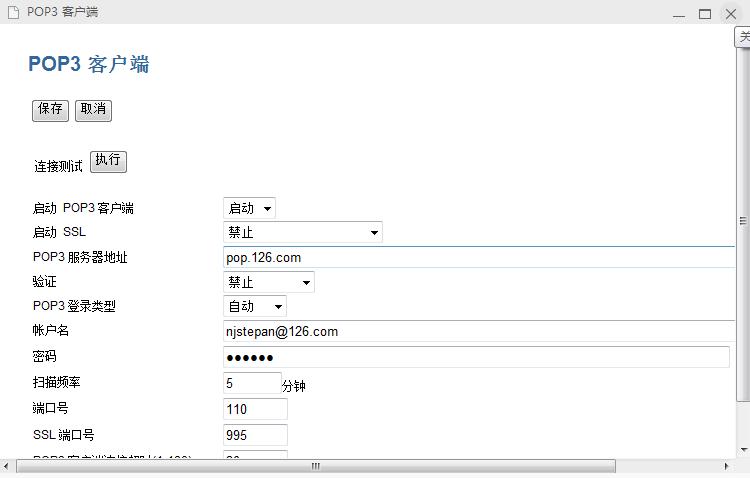
Task: Click the SSL 端口号 label
Action: click(x=64, y=434)
